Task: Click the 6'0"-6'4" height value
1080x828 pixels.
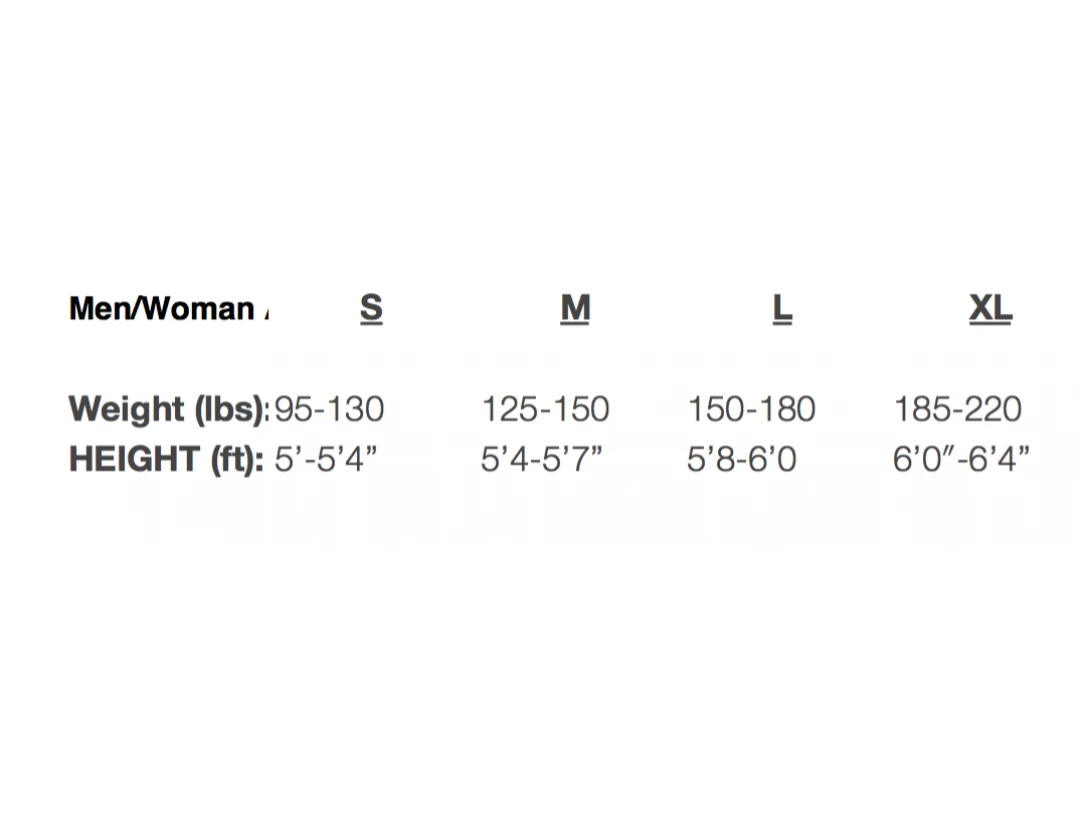Action: point(960,459)
